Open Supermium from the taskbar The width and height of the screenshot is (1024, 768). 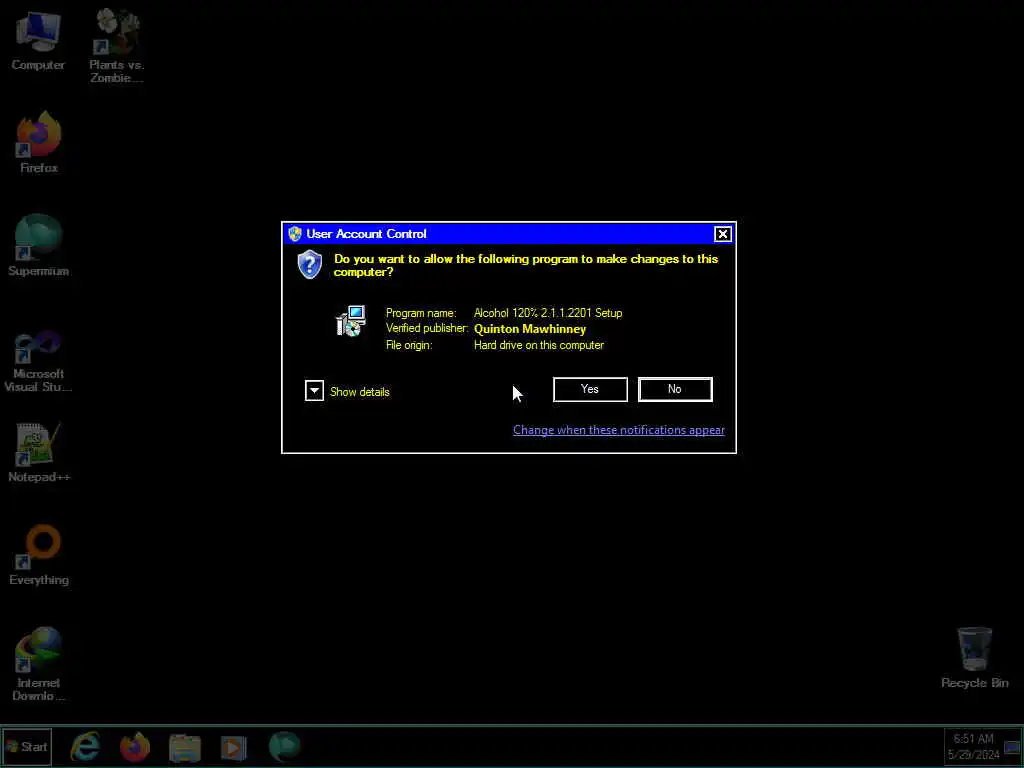pos(284,746)
